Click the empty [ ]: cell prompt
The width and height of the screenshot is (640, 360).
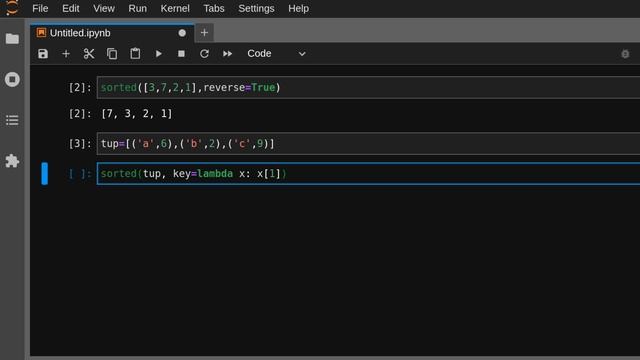pyautogui.click(x=80, y=173)
